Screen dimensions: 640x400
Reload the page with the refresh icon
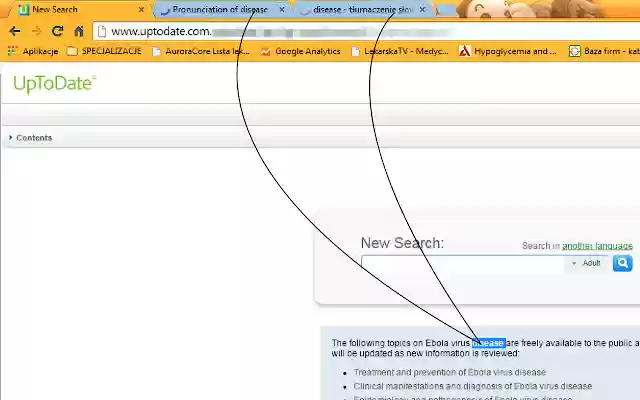58,31
